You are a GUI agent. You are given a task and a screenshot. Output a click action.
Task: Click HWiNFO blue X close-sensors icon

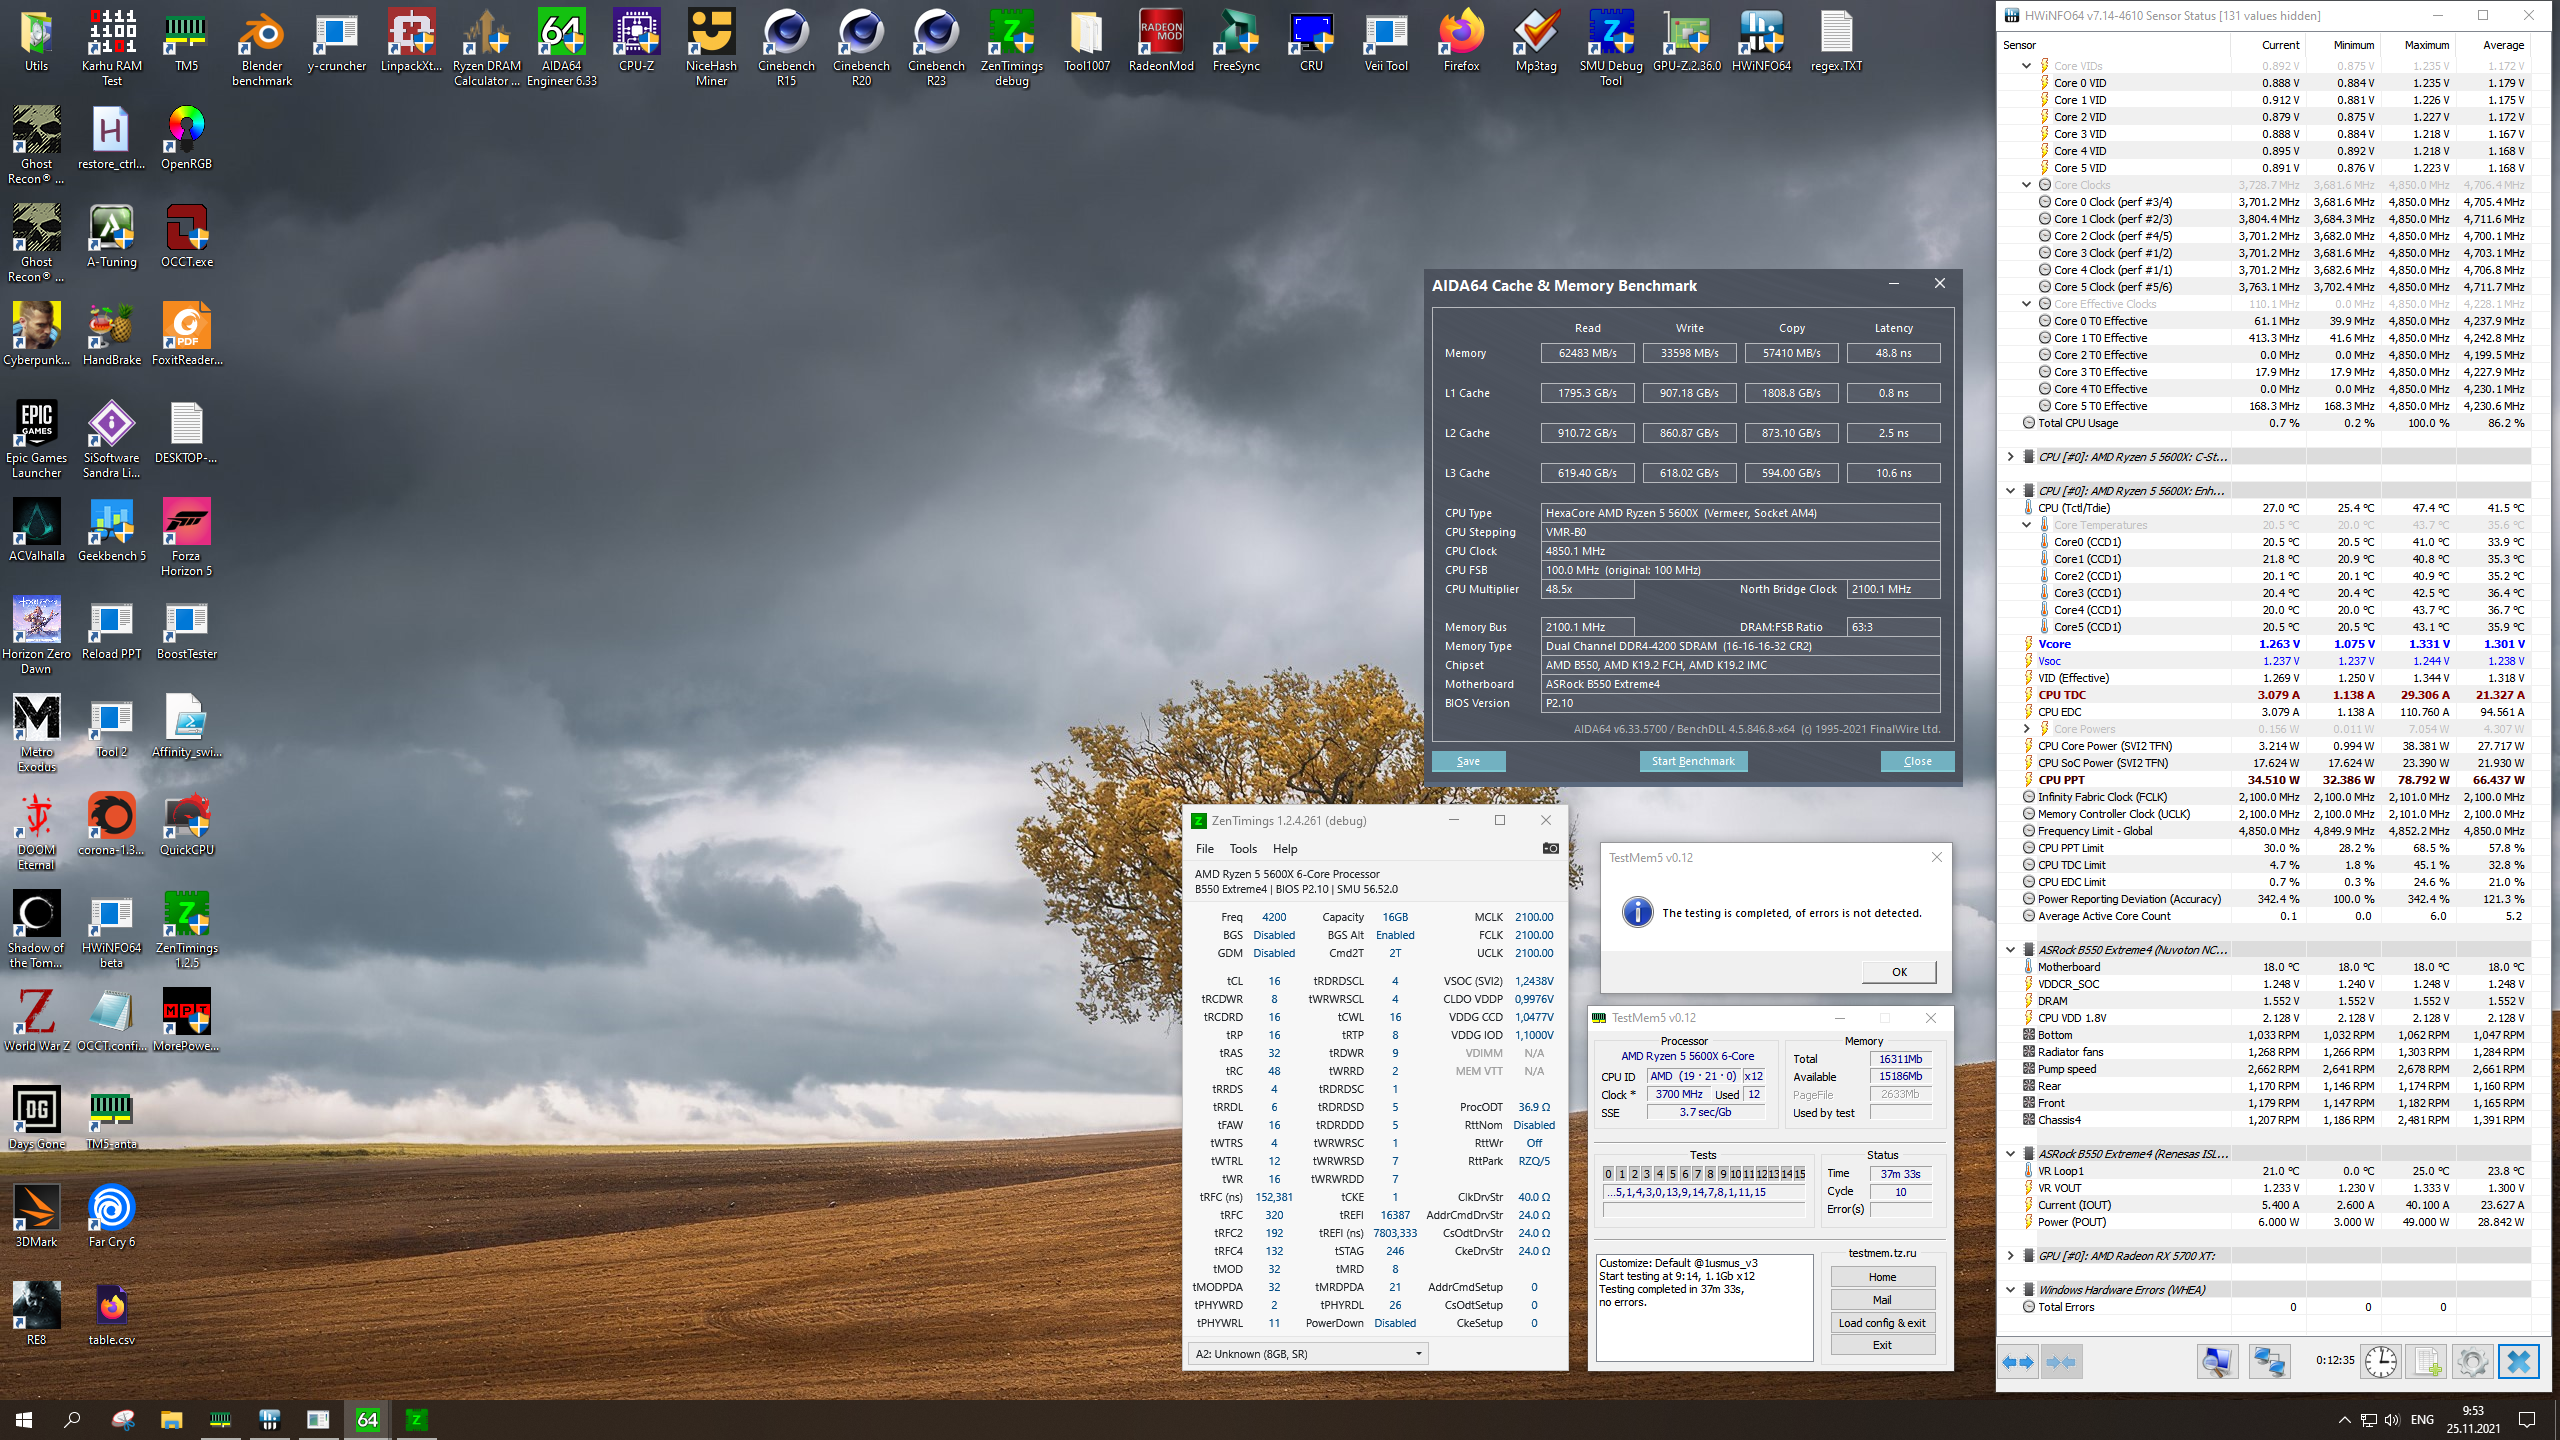(x=2518, y=1362)
